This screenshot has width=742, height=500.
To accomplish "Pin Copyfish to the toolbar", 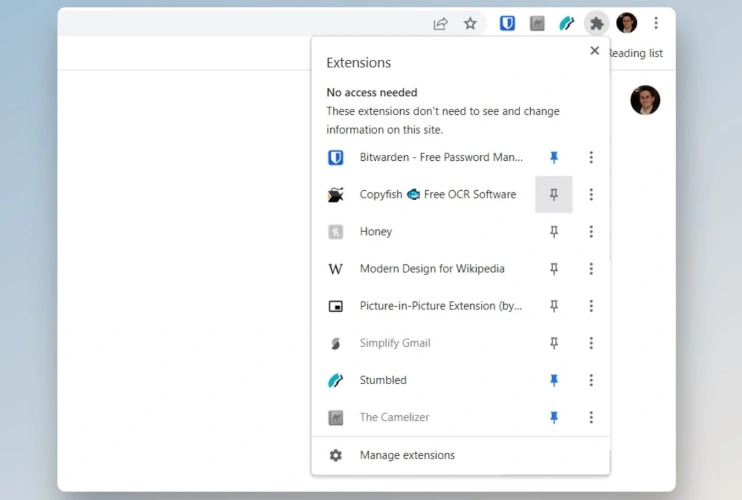I will pyautogui.click(x=554, y=194).
